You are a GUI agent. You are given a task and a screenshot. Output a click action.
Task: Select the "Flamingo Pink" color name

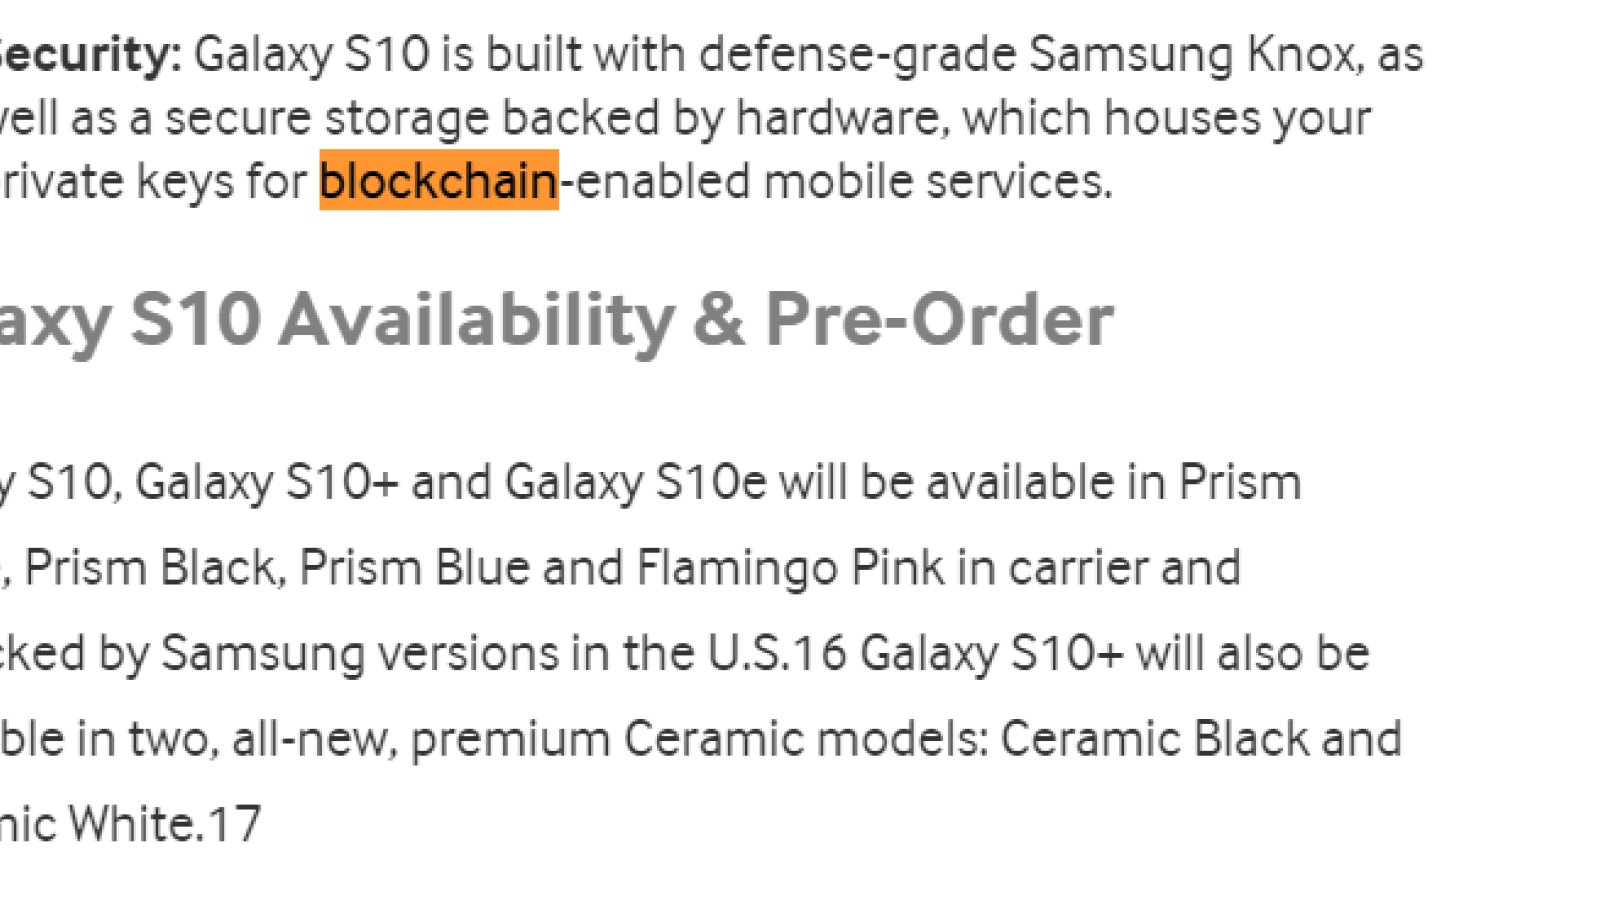click(x=790, y=568)
